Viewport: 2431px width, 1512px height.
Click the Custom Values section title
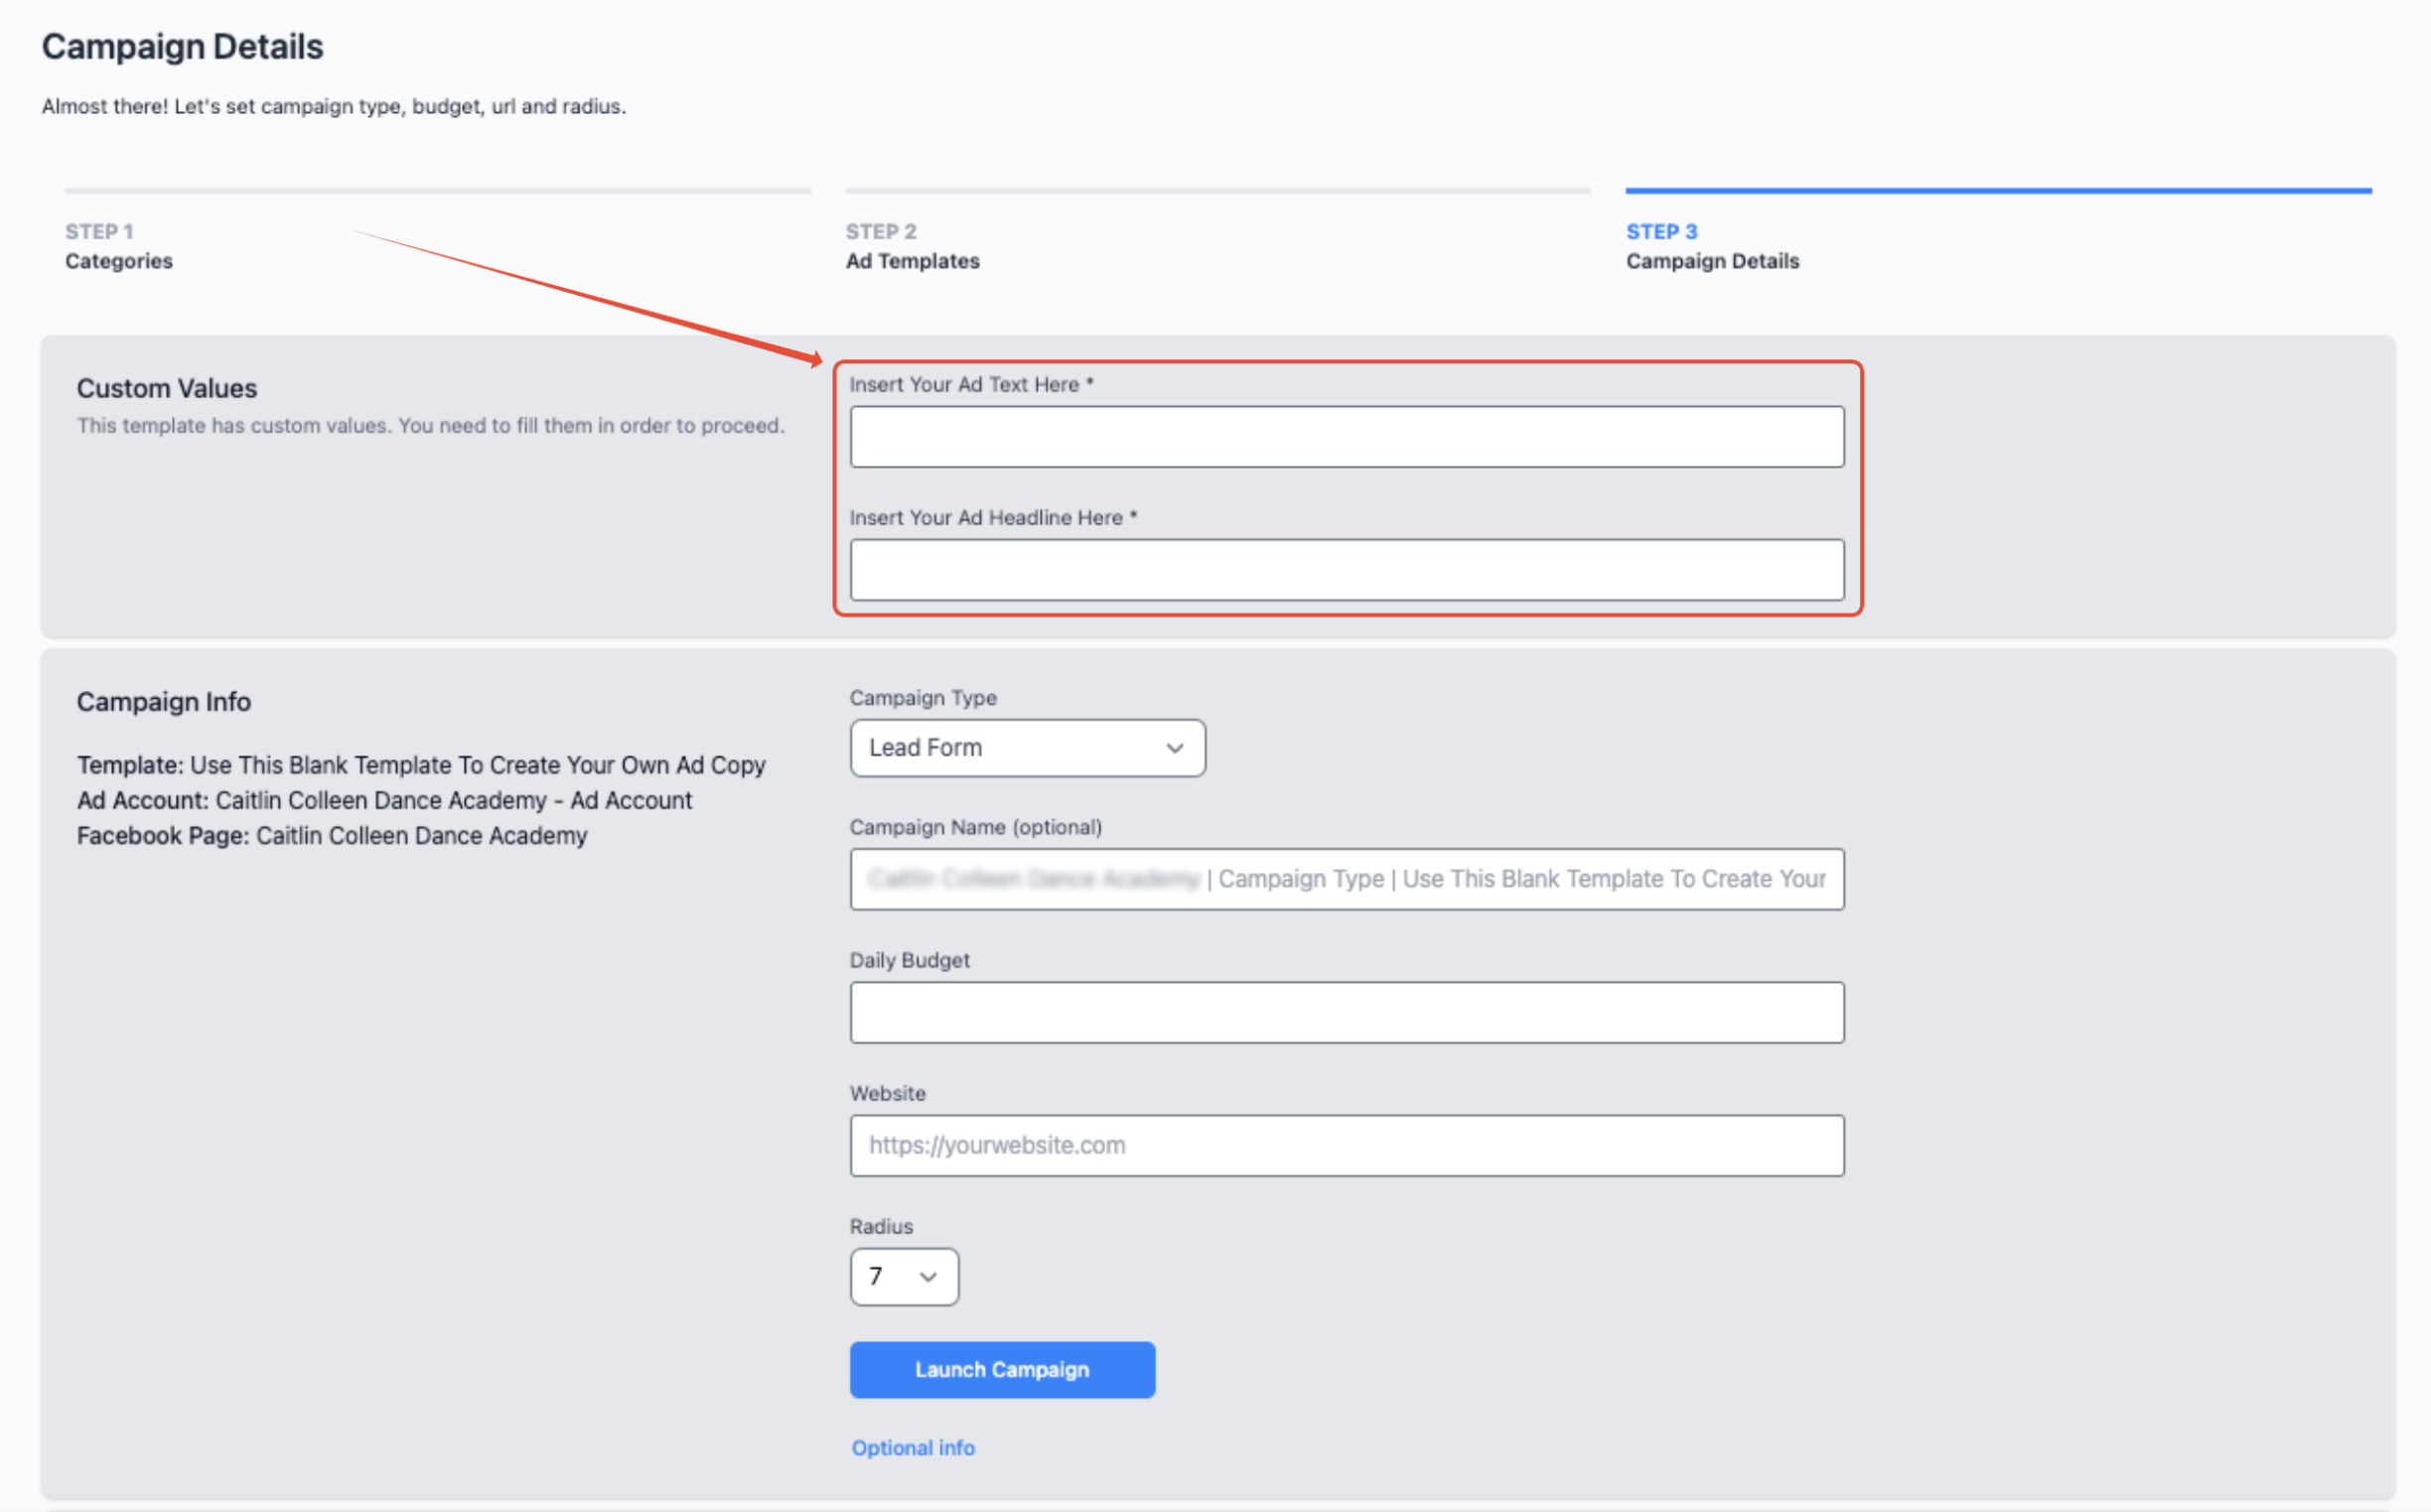tap(167, 388)
